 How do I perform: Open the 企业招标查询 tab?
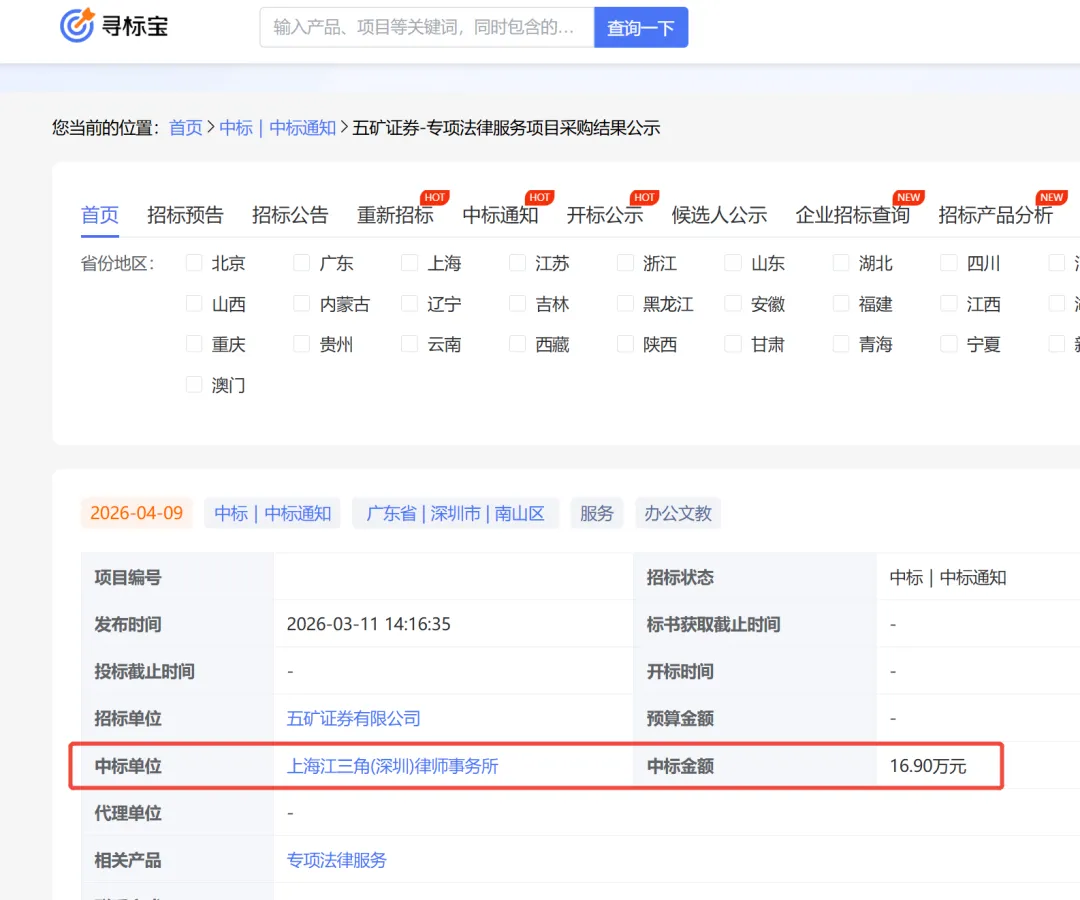tap(853, 216)
